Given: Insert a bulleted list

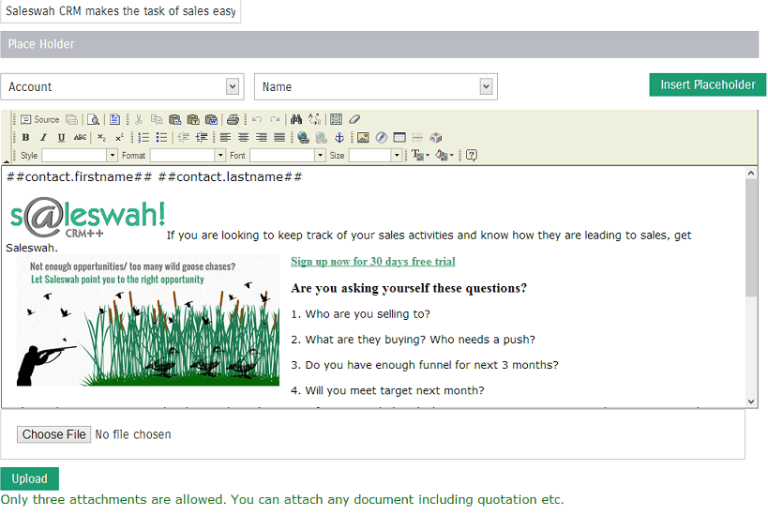Looking at the screenshot, I should [x=162, y=138].
